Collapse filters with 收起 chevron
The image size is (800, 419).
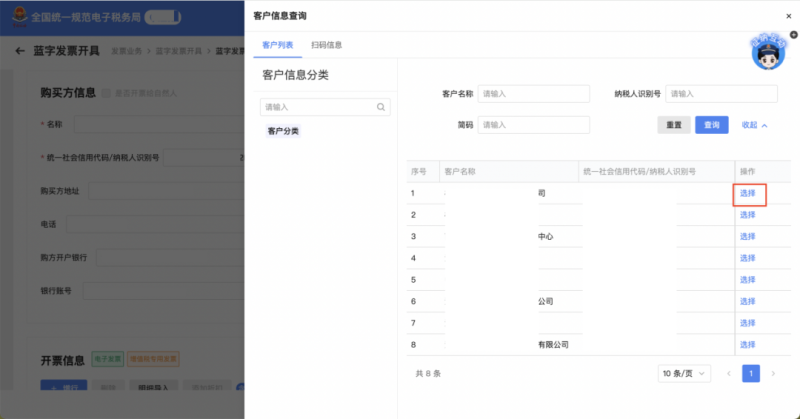pos(755,125)
